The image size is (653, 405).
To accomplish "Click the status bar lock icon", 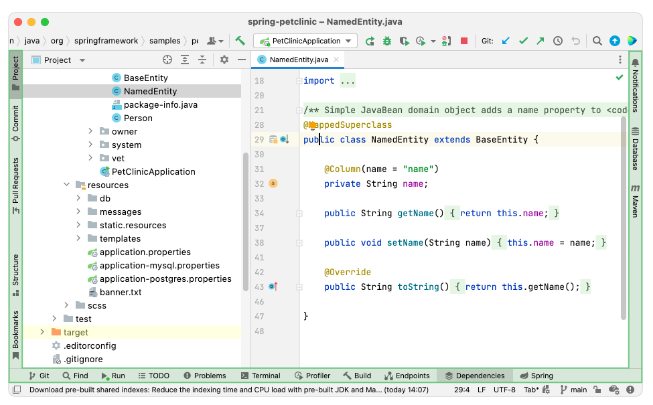I will point(597,390).
